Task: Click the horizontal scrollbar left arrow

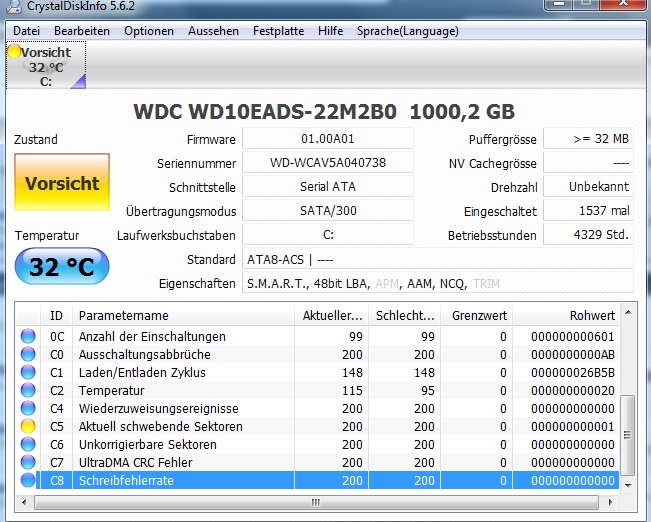Action: coord(24,502)
